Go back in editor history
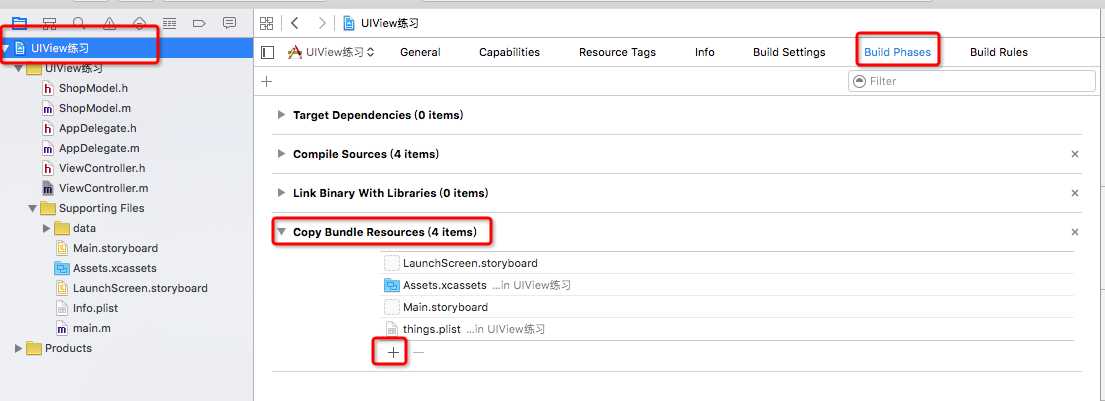This screenshot has width=1105, height=401. click(x=295, y=23)
